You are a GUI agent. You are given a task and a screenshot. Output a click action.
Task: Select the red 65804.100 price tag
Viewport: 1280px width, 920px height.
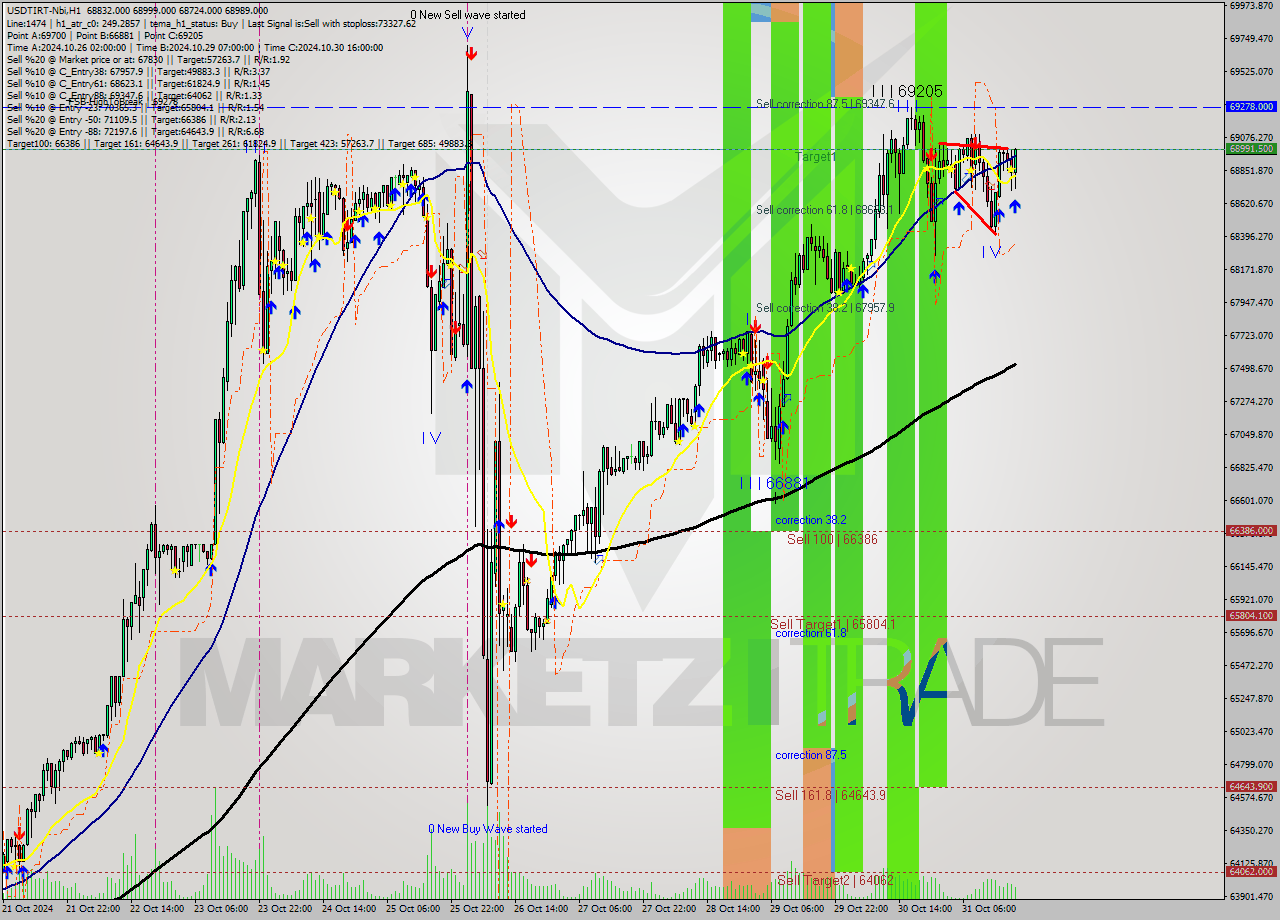(x=1251, y=616)
